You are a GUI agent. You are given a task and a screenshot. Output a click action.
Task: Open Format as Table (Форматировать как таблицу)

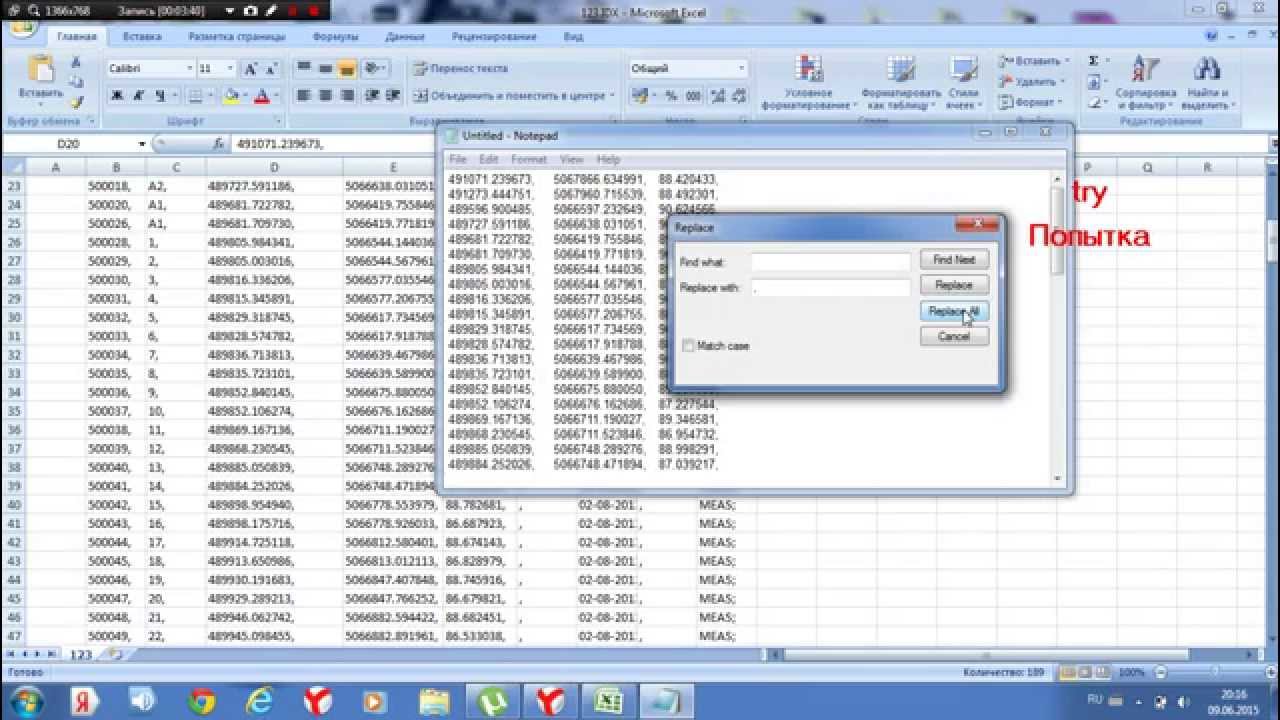(x=900, y=83)
